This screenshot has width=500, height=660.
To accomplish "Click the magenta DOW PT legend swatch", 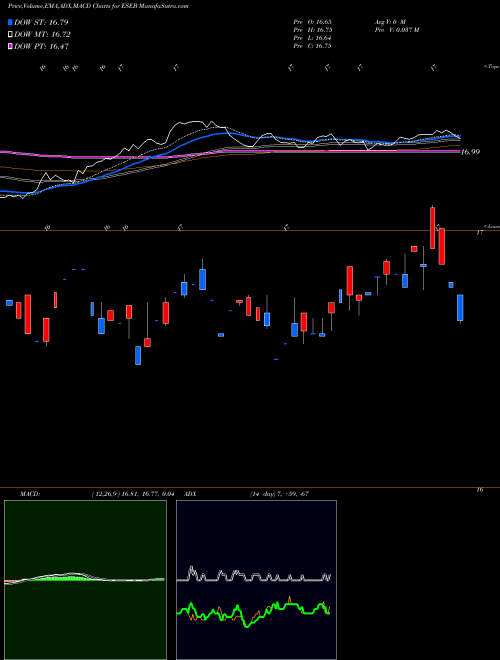I will coord(10,46).
